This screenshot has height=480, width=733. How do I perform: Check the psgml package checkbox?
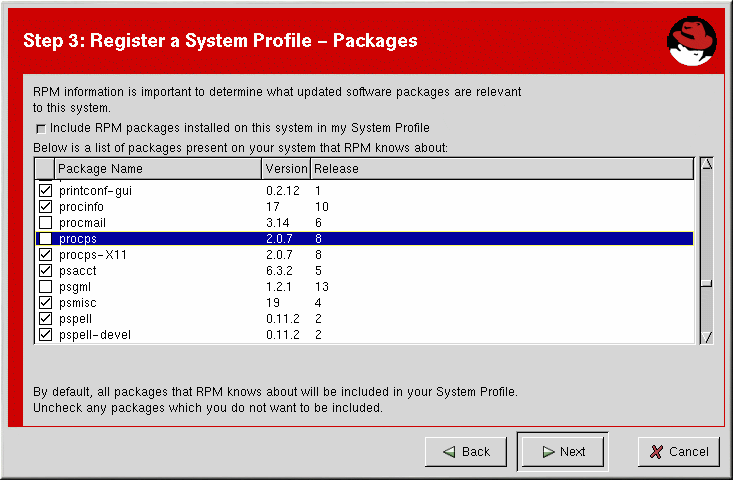tap(45, 286)
